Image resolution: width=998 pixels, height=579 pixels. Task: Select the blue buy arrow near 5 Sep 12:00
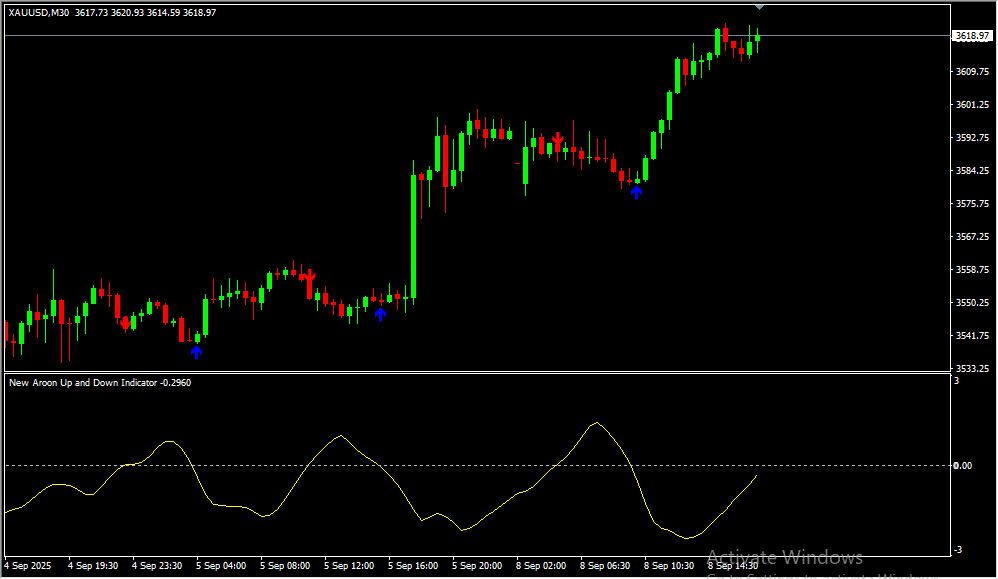(380, 314)
